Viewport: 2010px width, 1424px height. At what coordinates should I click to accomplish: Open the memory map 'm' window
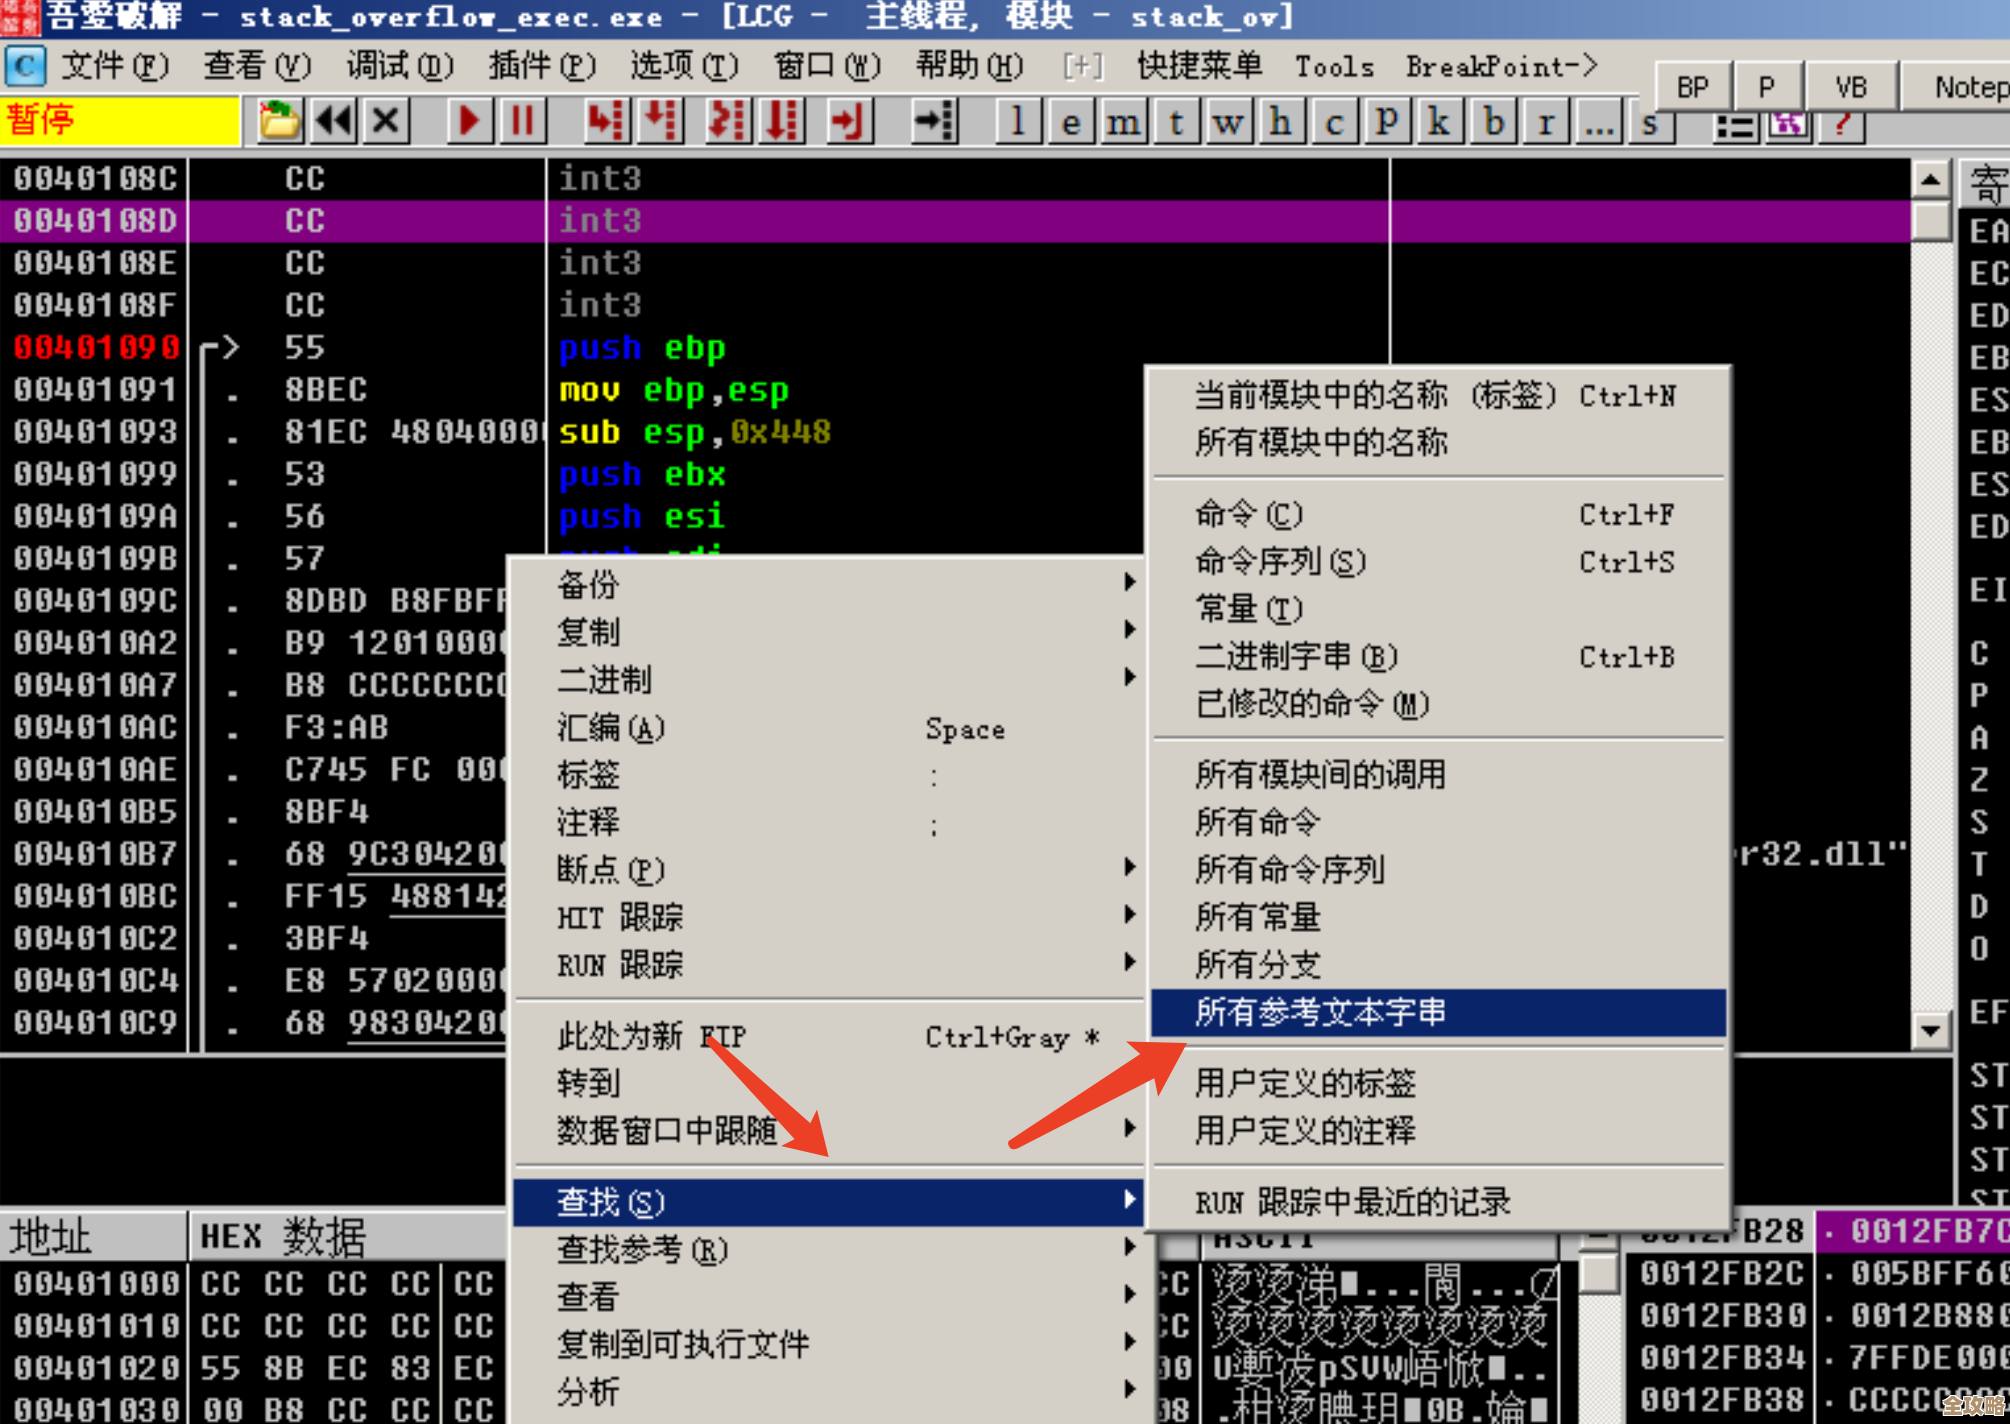tap(1123, 122)
